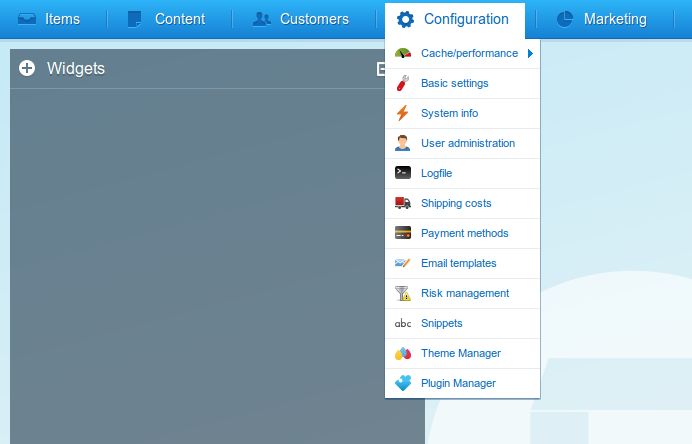Open the Marketing menu
The image size is (692, 444).
click(602, 19)
